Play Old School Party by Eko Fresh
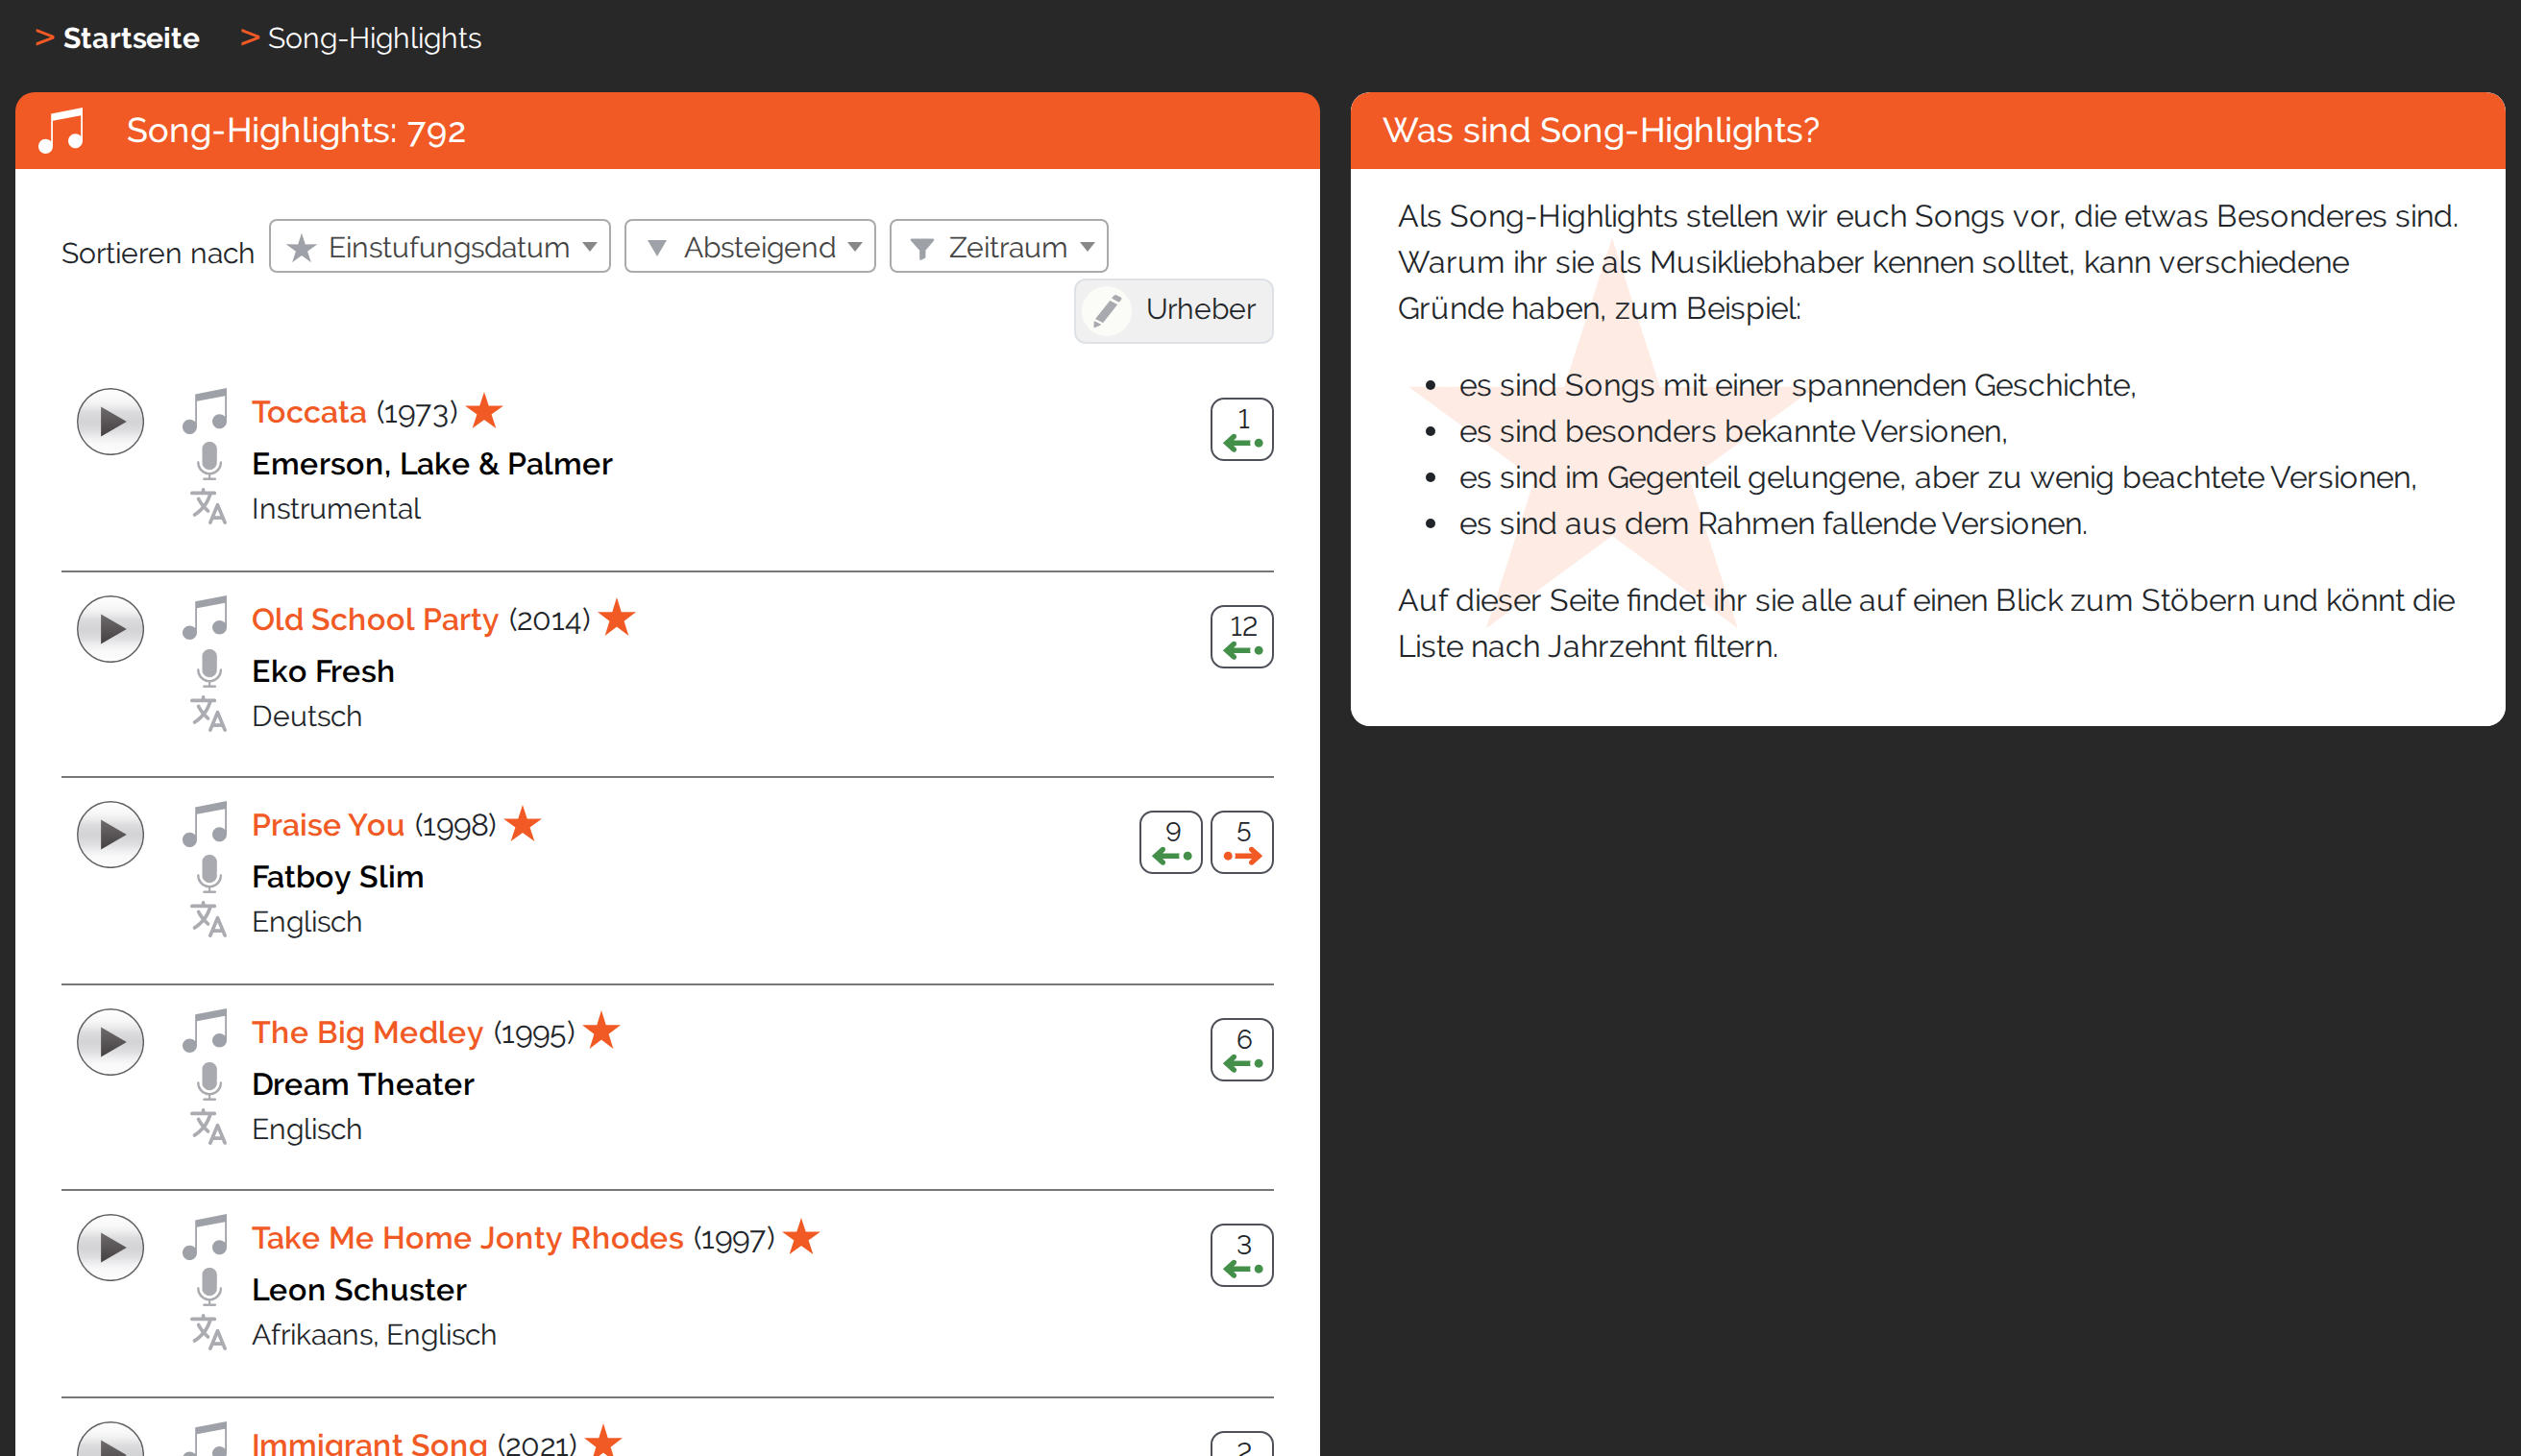The image size is (2521, 1456). pos(110,629)
